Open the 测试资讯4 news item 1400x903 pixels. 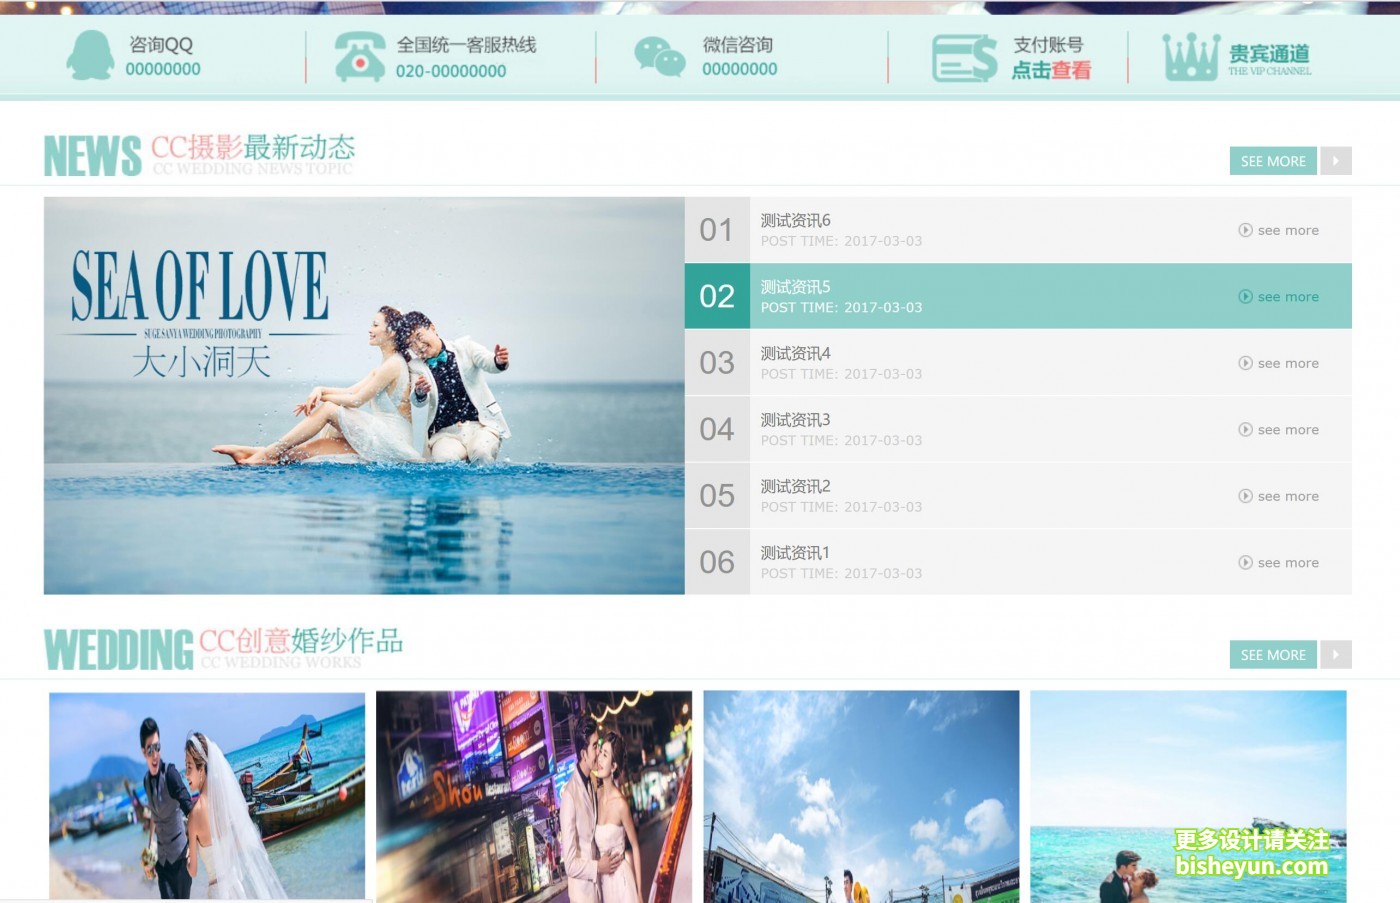pos(794,353)
